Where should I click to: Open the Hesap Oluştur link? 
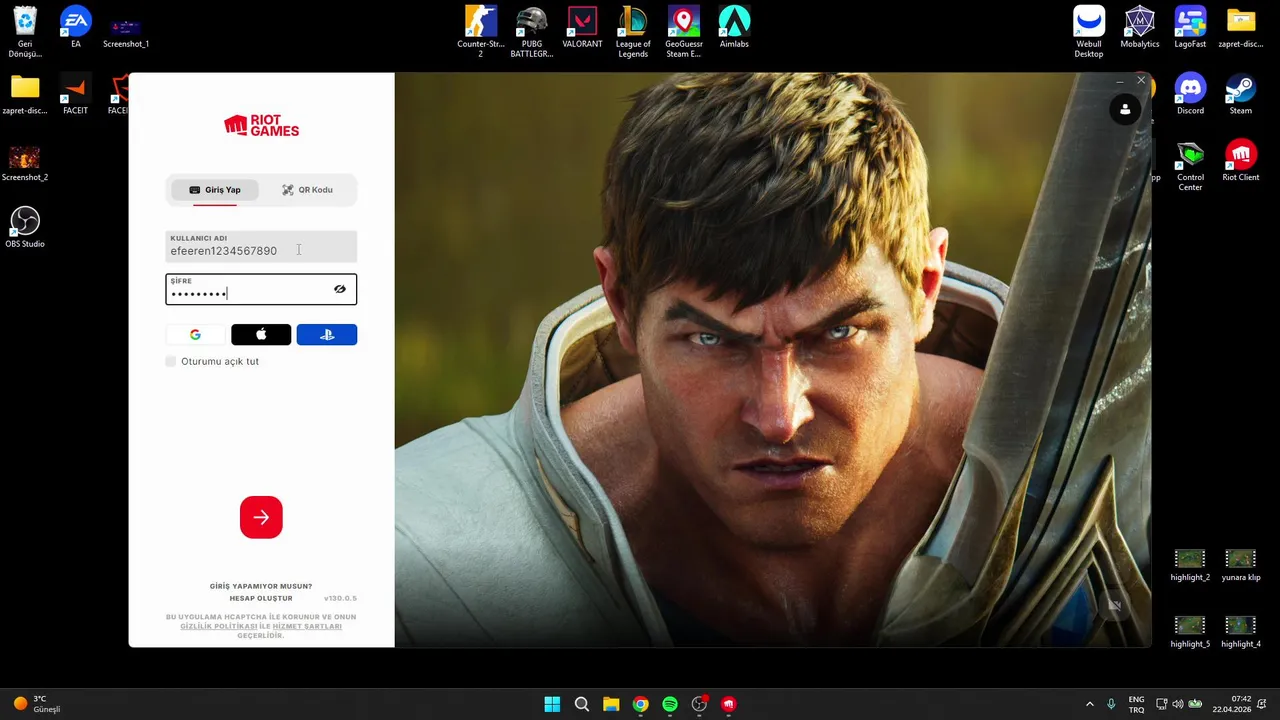(261, 598)
